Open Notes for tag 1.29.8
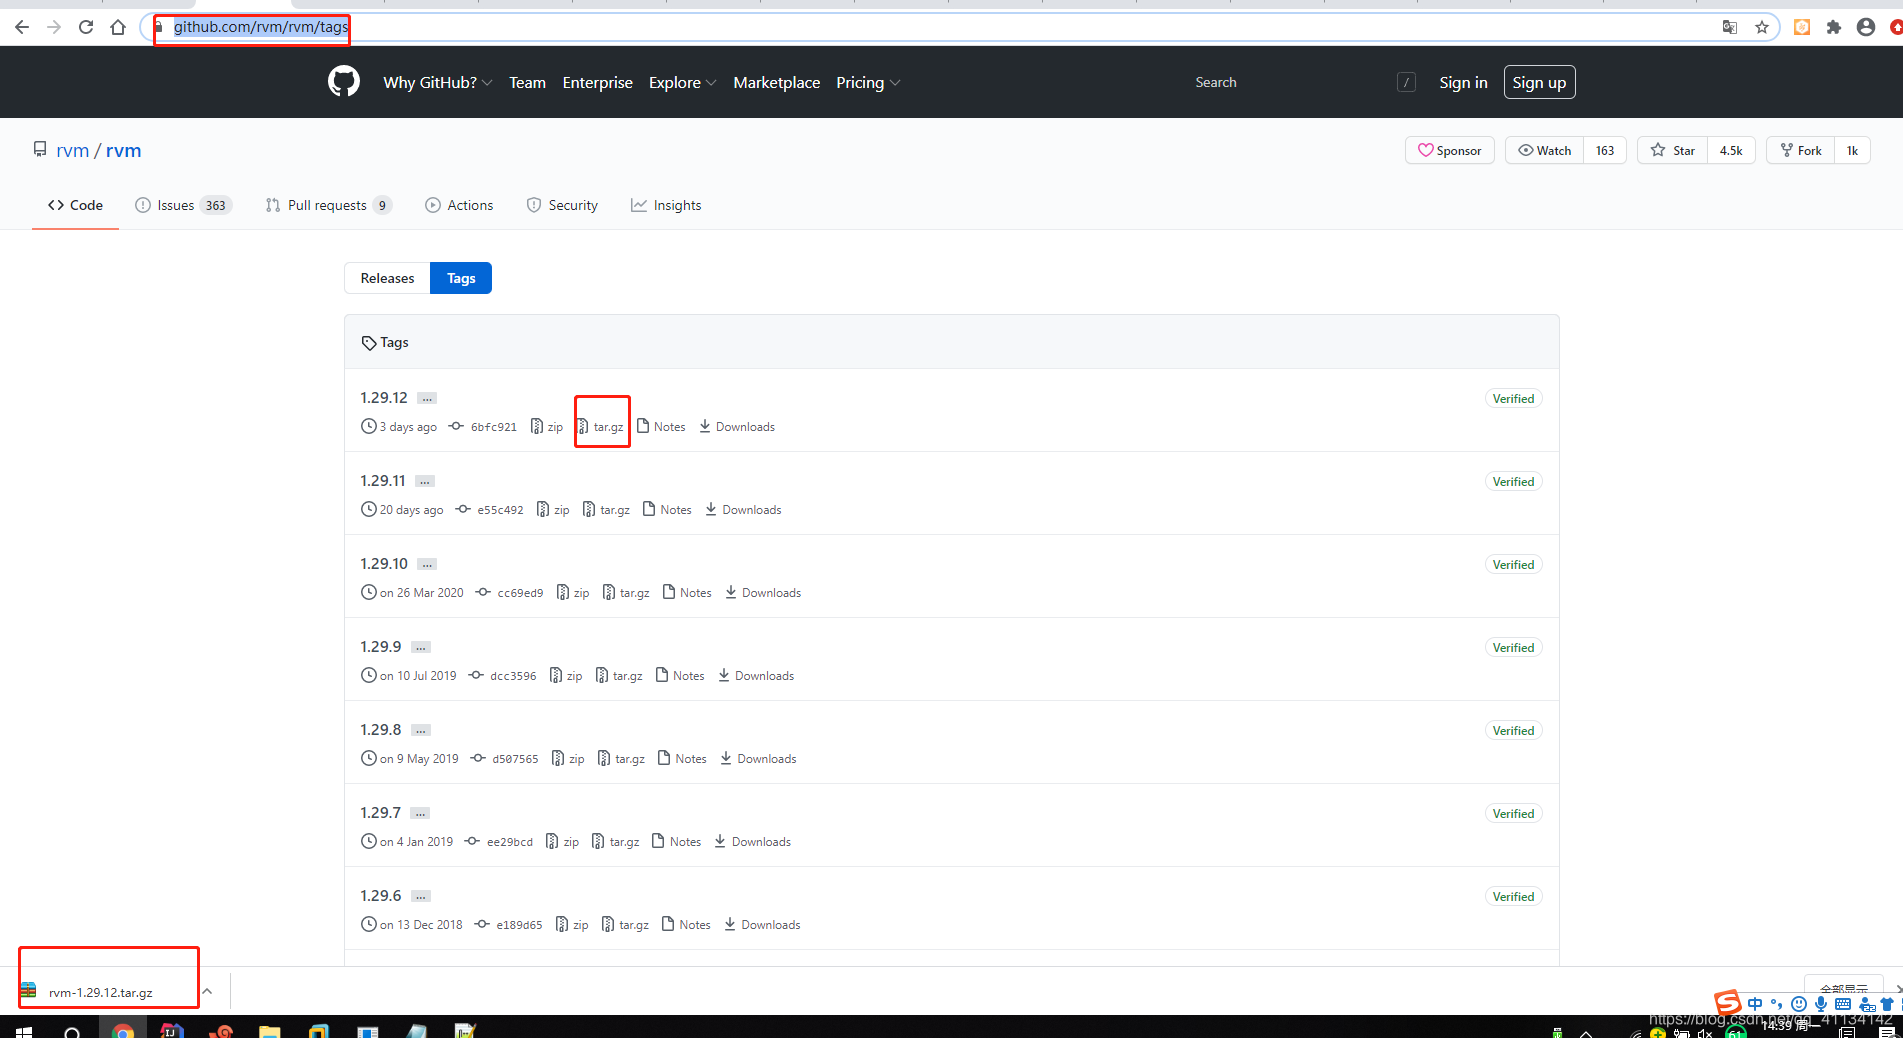 (682, 758)
